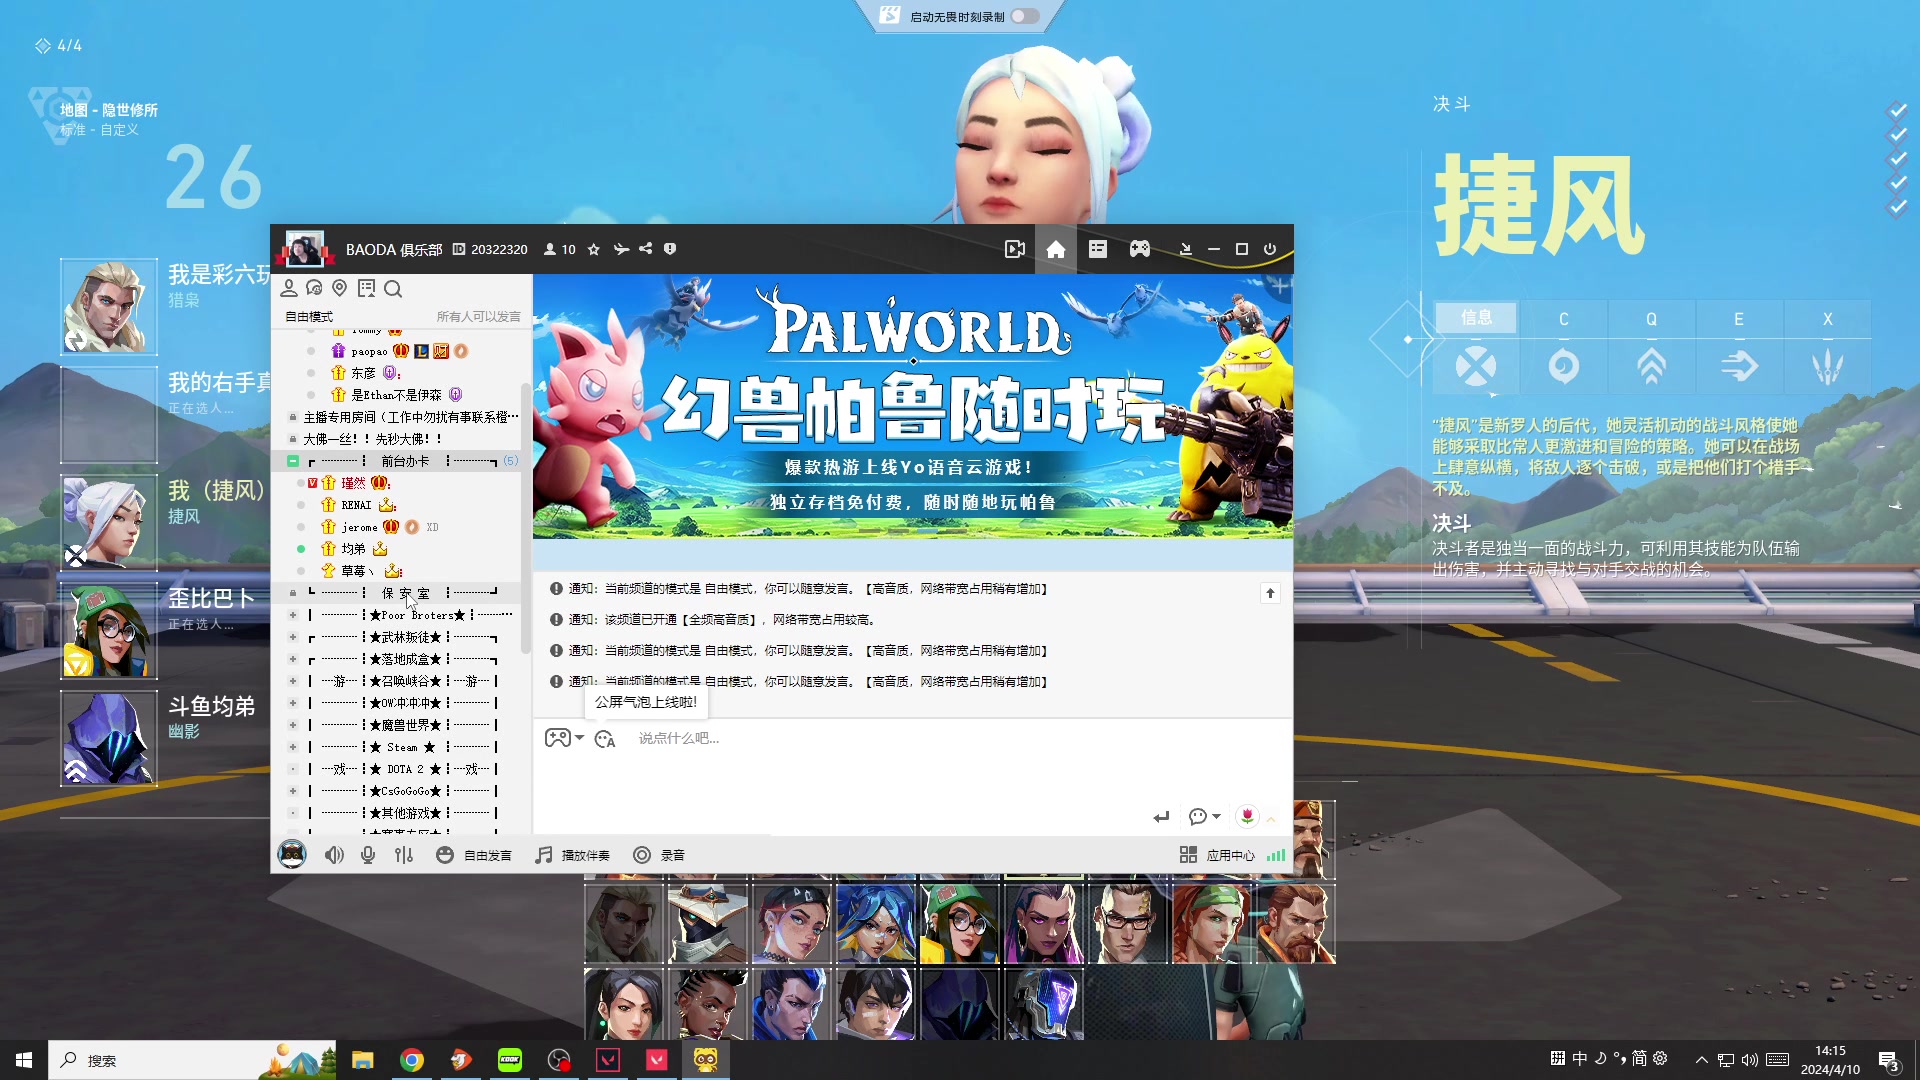
Task: Open the gamepad icon in YY title bar
Action: pos(1140,249)
